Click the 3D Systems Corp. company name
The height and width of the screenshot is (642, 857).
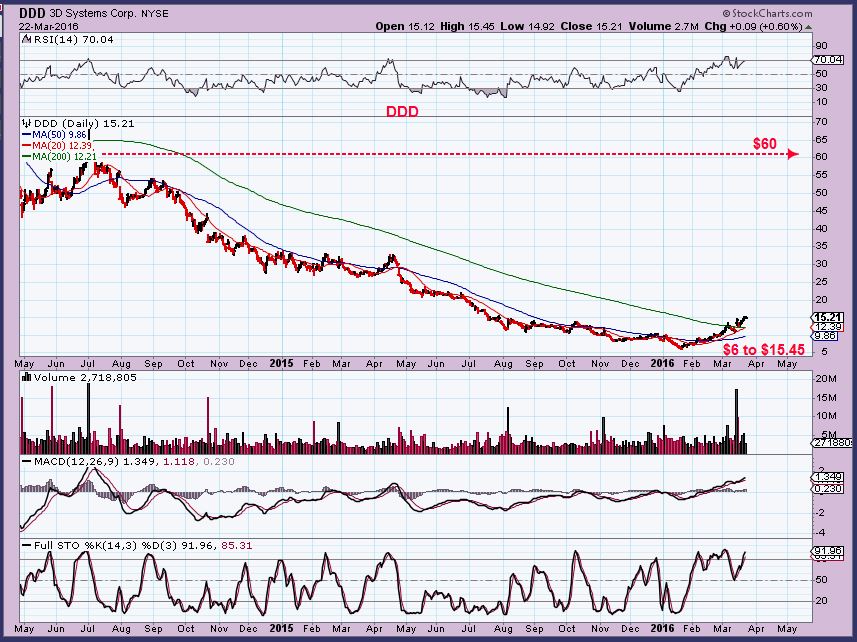93,14
